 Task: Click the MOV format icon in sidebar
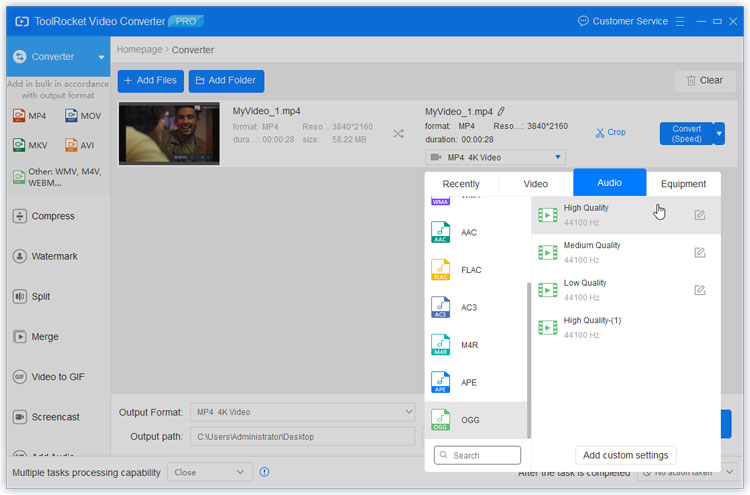pyautogui.click(x=71, y=116)
